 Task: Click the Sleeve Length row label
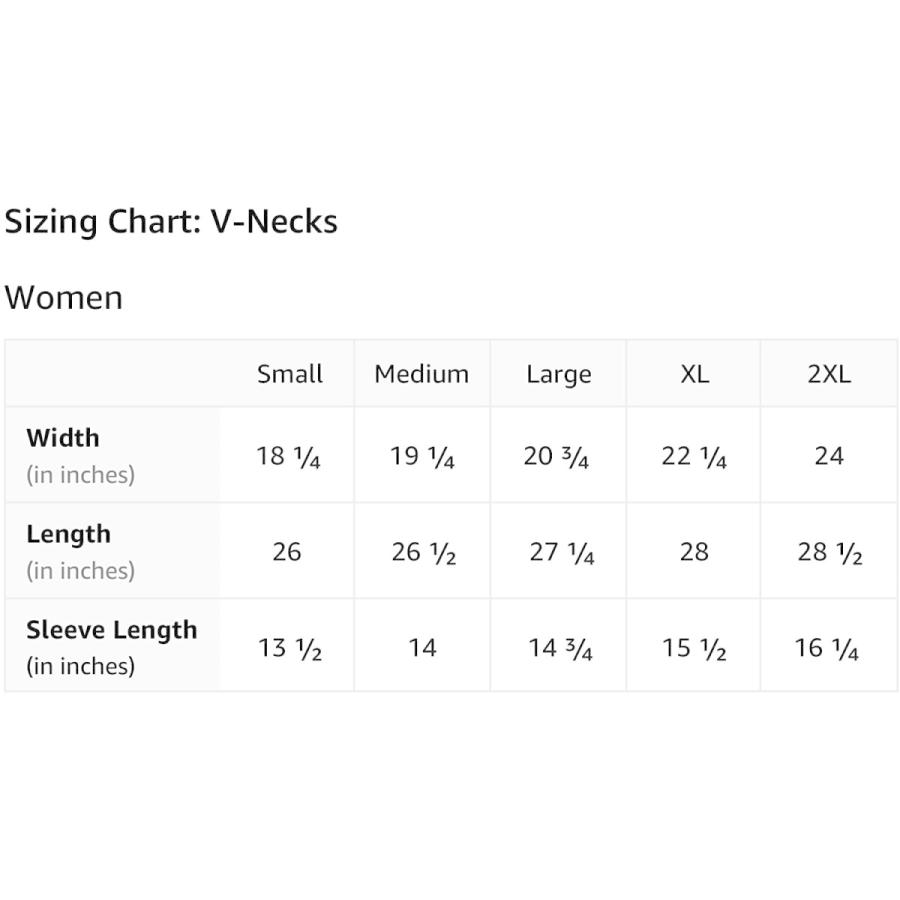(111, 630)
